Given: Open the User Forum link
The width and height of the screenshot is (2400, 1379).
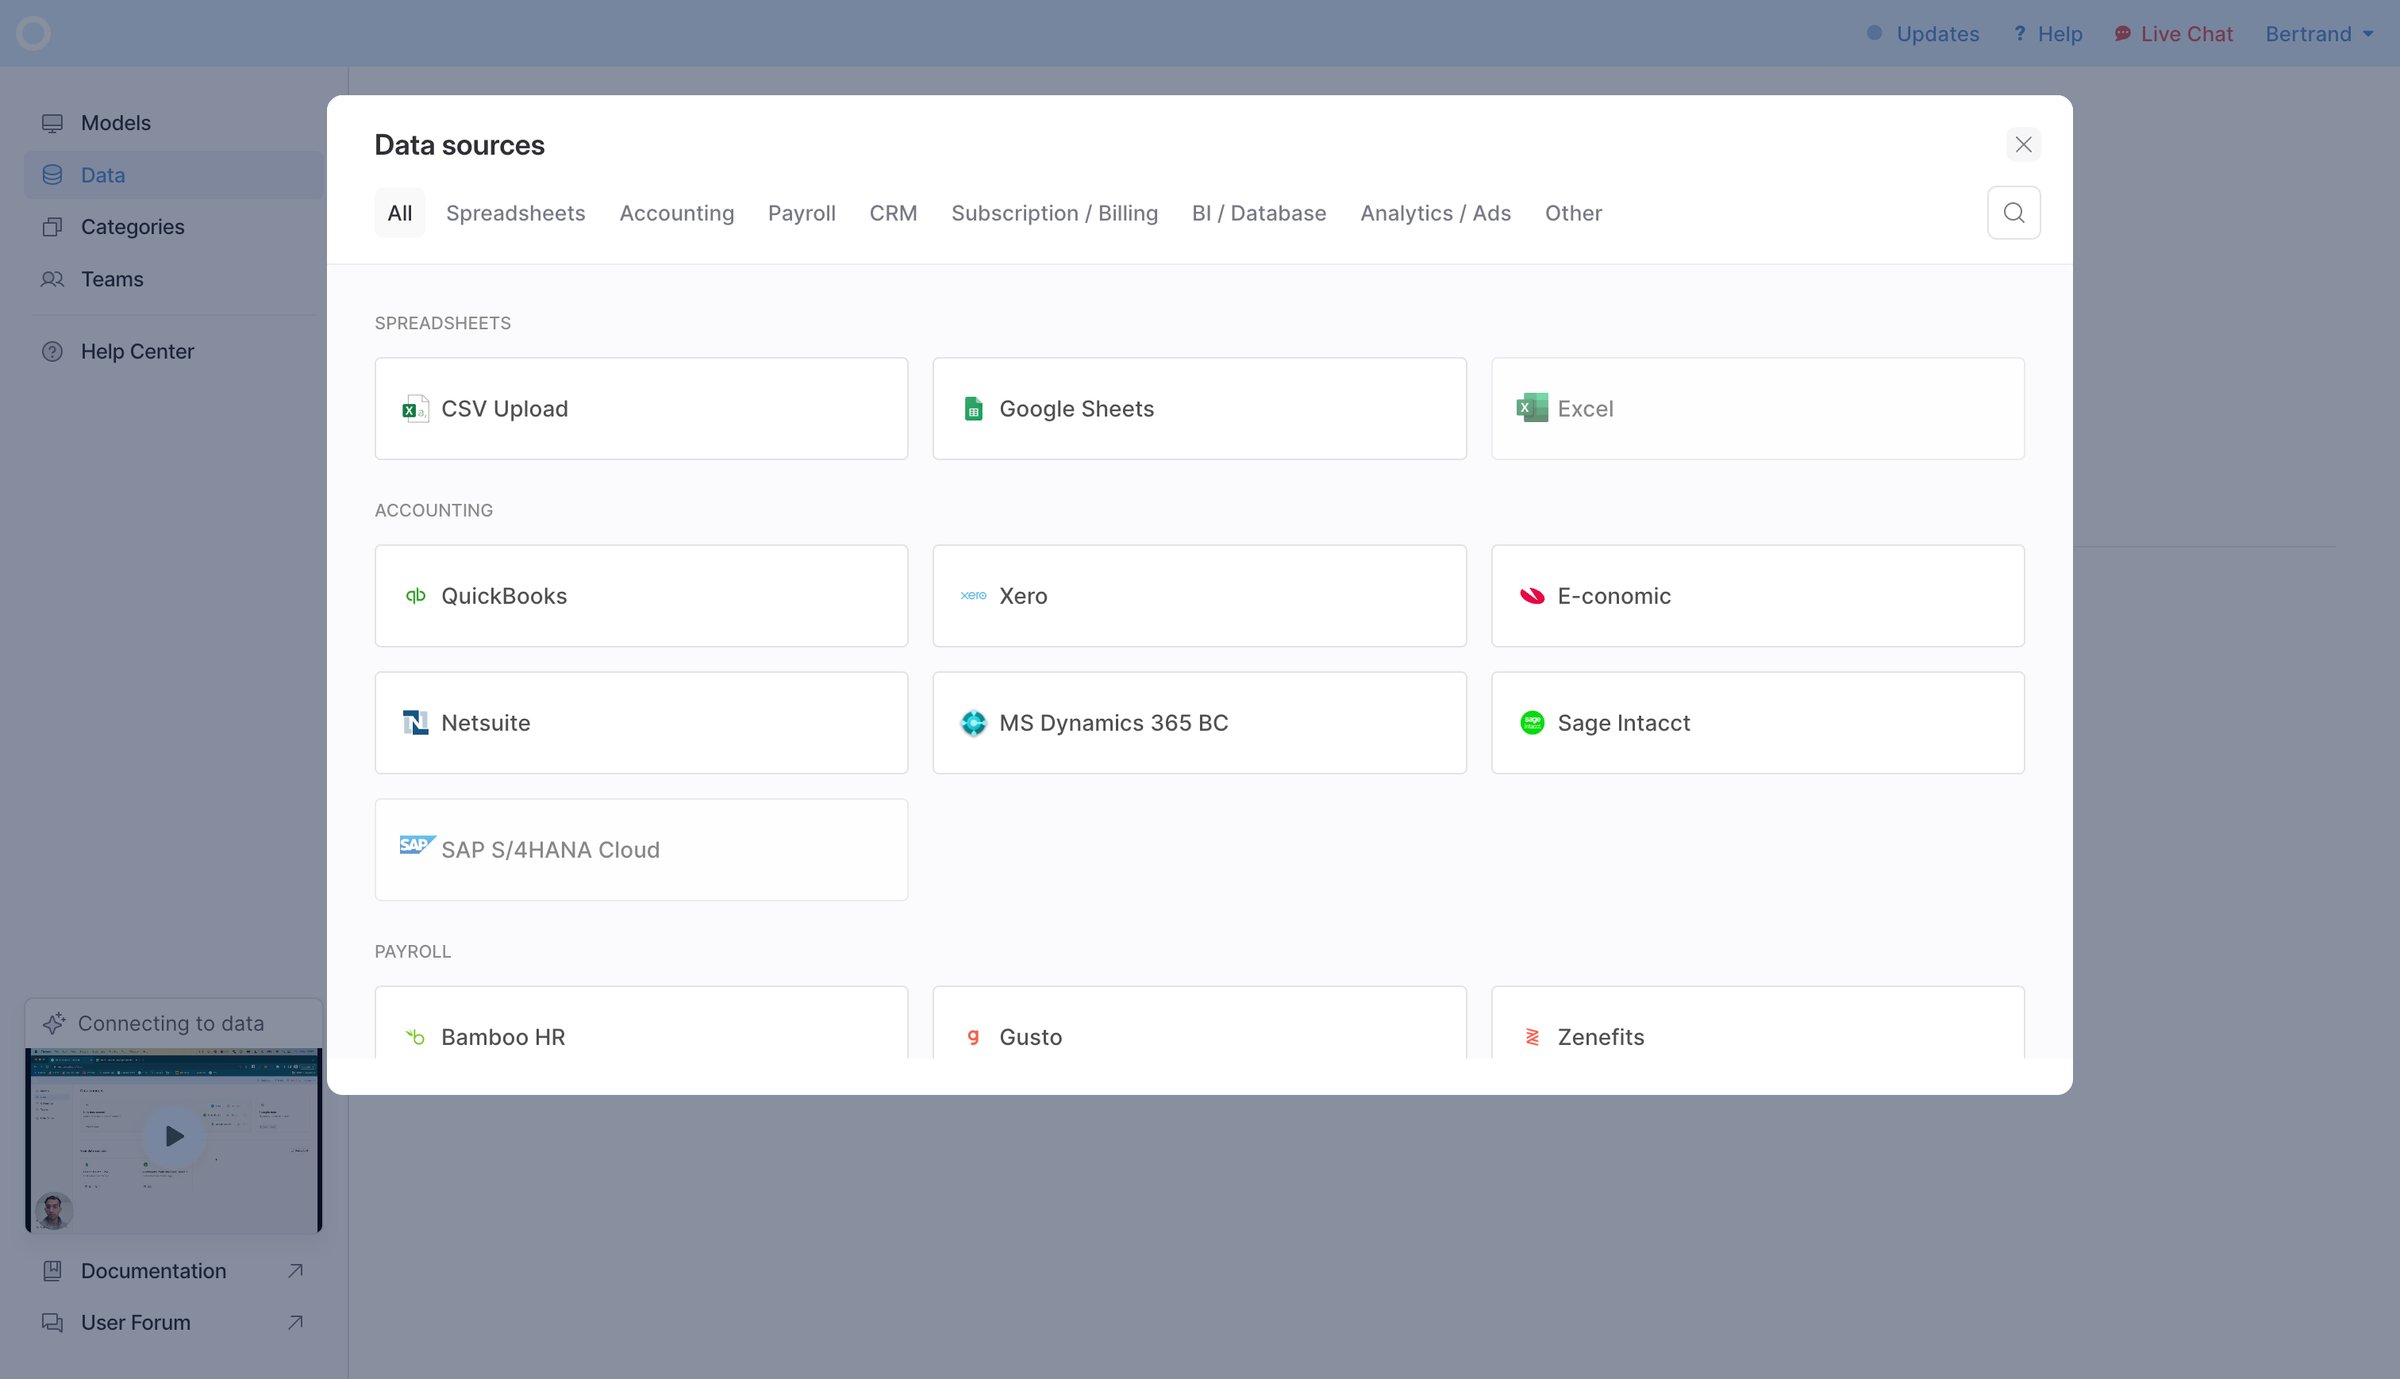Looking at the screenshot, I should (173, 1322).
